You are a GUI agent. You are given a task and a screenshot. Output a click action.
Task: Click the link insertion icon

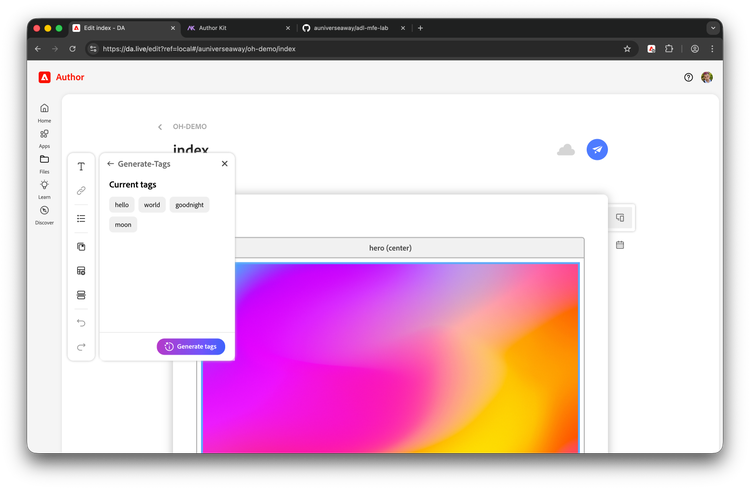pos(81,190)
